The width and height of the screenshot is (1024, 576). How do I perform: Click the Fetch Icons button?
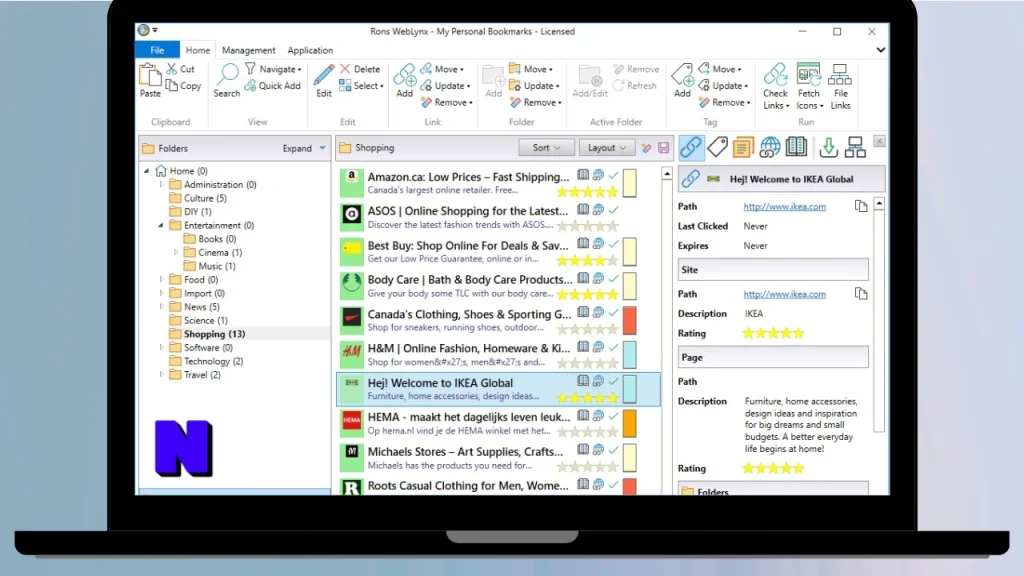(x=809, y=86)
